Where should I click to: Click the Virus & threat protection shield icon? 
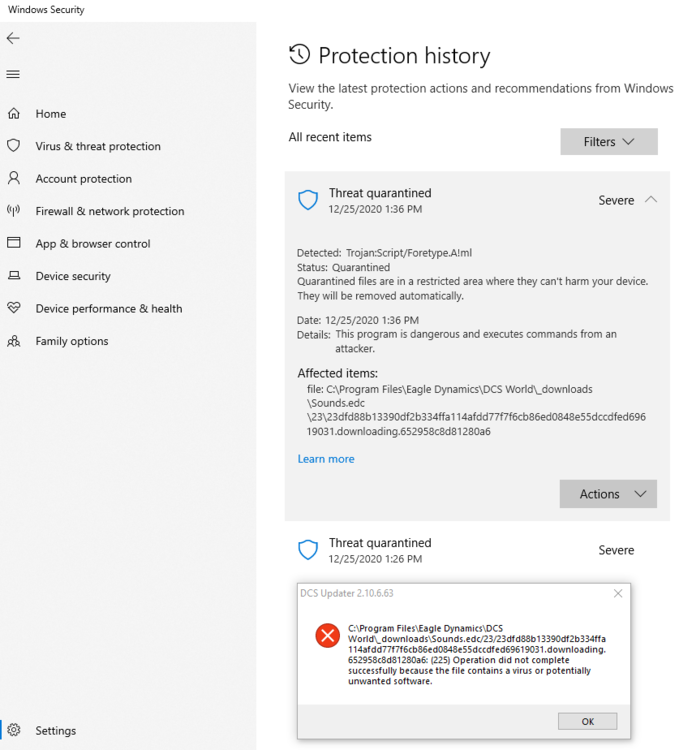(14, 146)
